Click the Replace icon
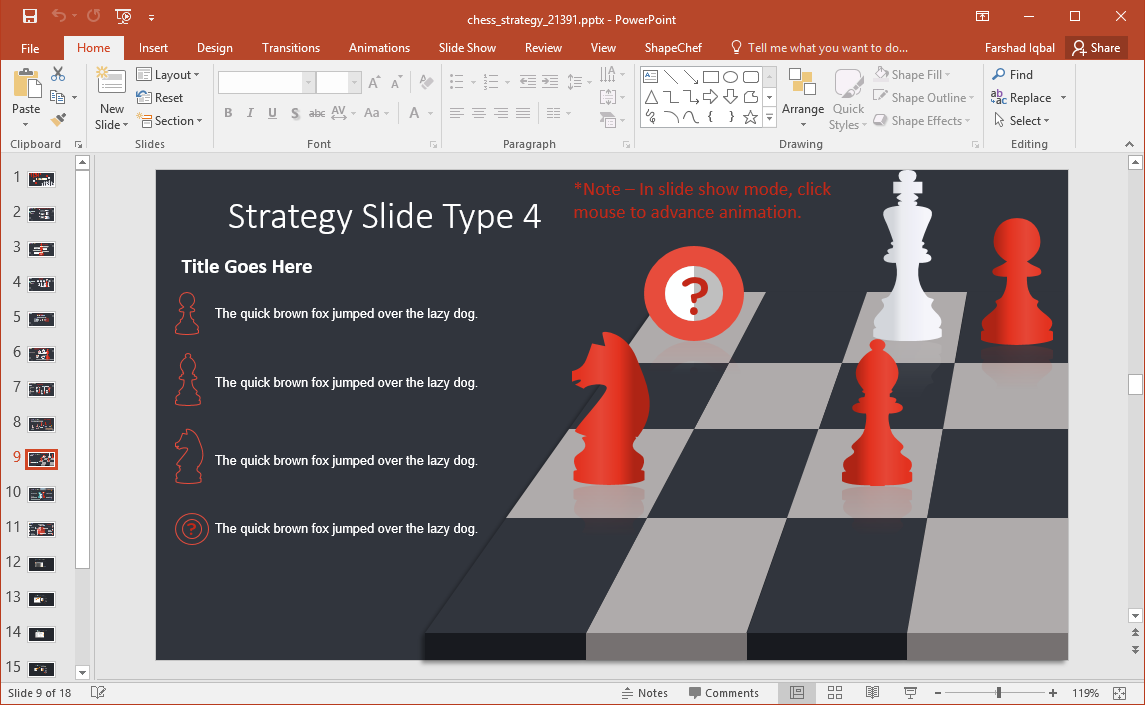Image resolution: width=1145 pixels, height=705 pixels. pyautogui.click(x=1029, y=97)
